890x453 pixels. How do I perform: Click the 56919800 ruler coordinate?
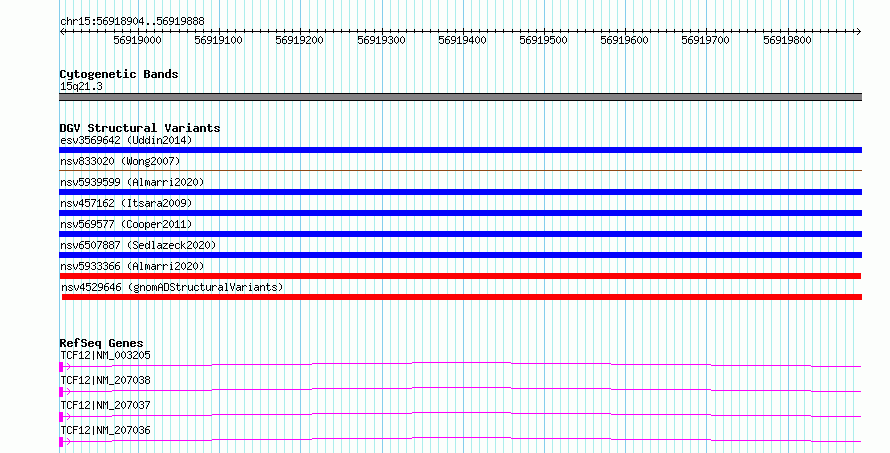(x=787, y=40)
